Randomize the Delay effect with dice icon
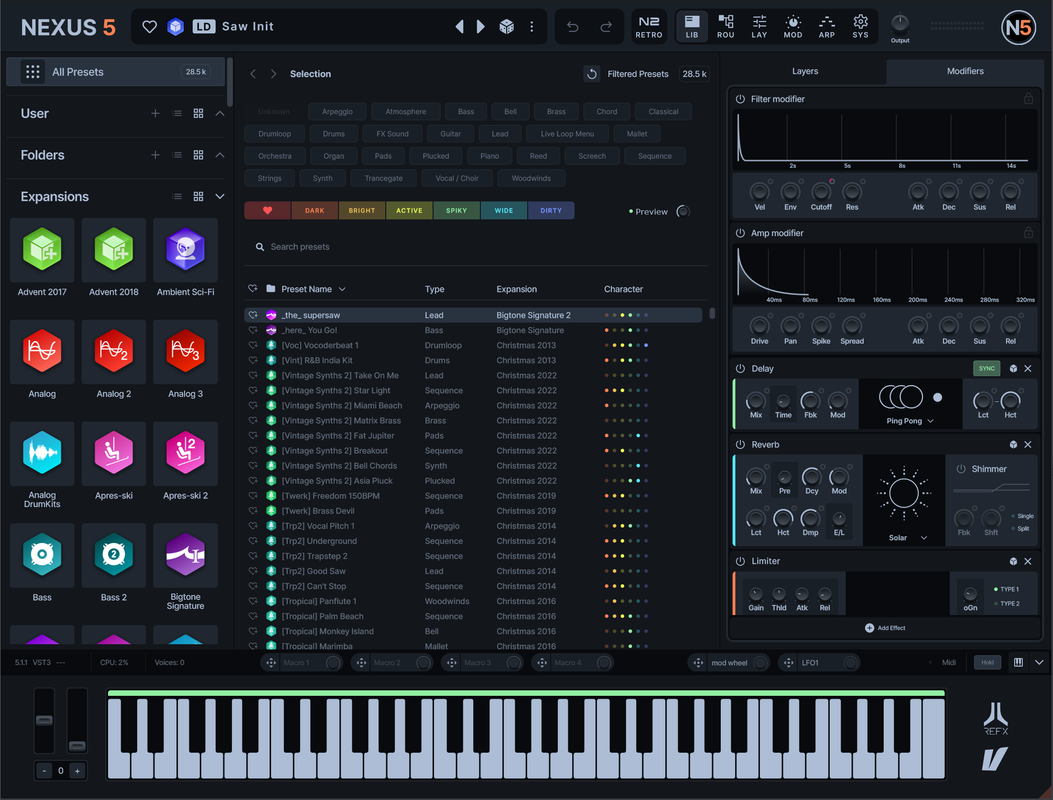Image resolution: width=1053 pixels, height=800 pixels. (x=1013, y=369)
